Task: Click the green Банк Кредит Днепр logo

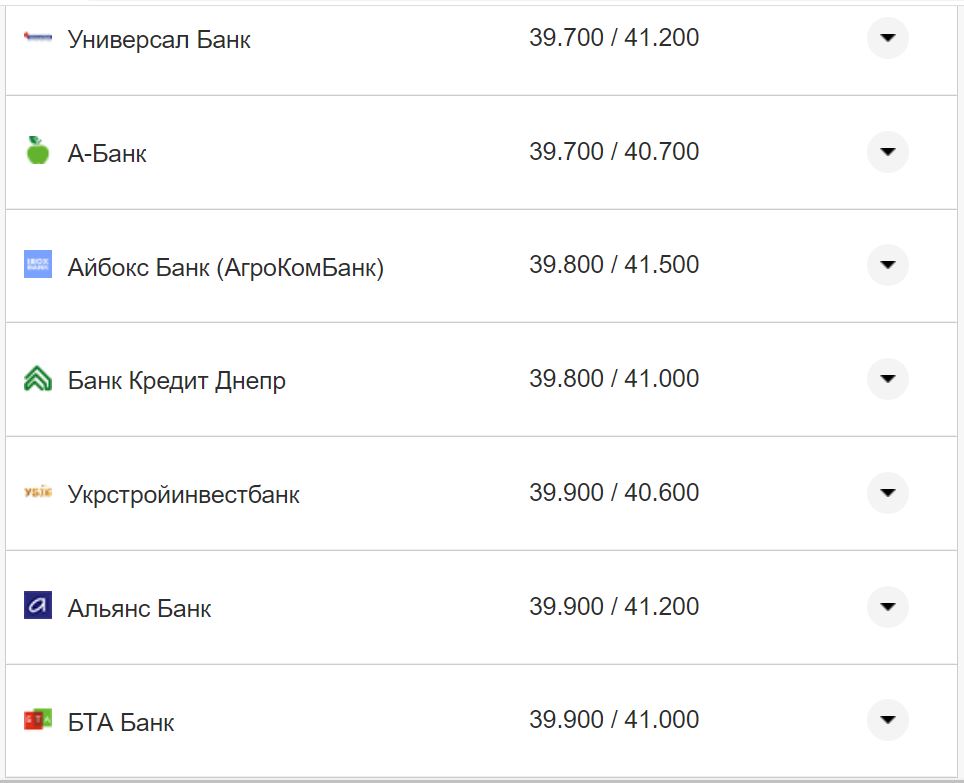Action: click(x=38, y=379)
